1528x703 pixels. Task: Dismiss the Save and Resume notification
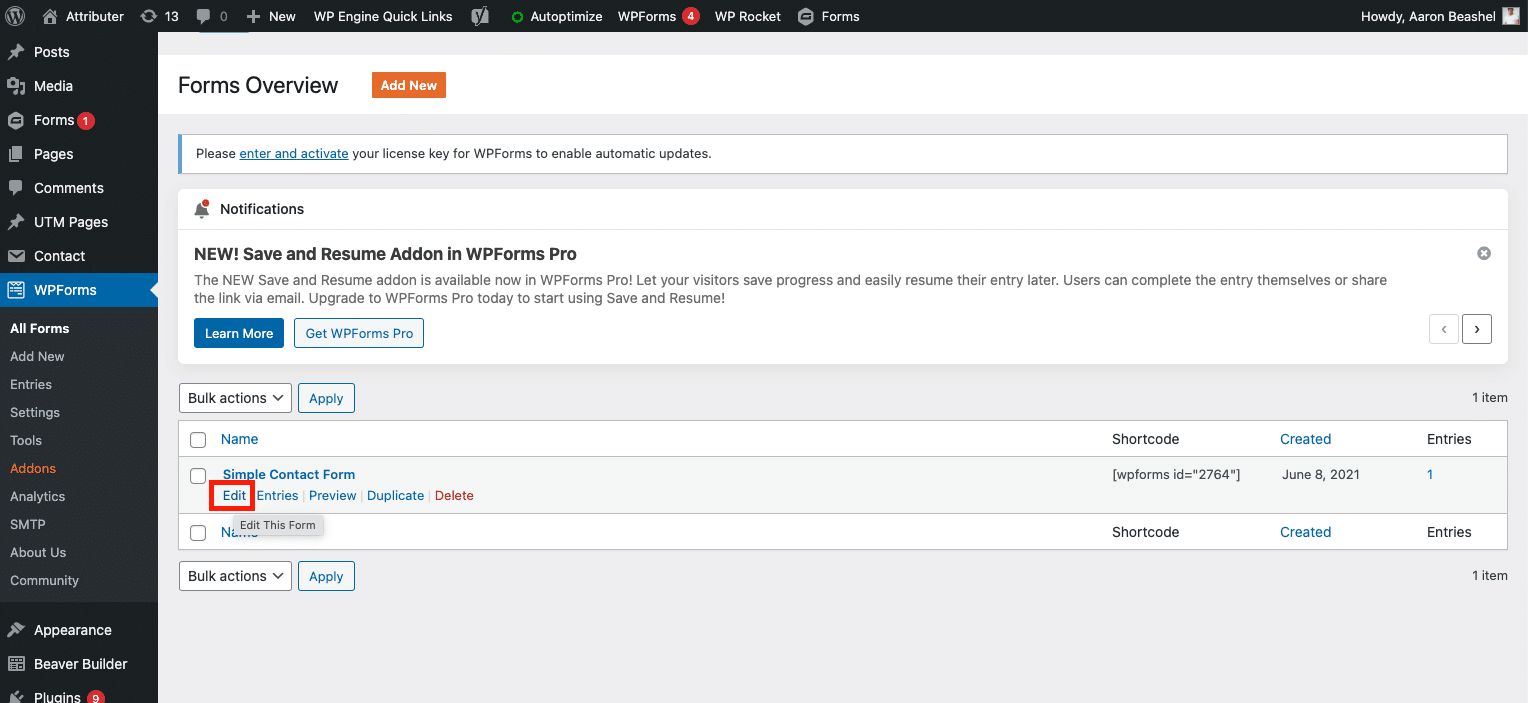[x=1483, y=253]
